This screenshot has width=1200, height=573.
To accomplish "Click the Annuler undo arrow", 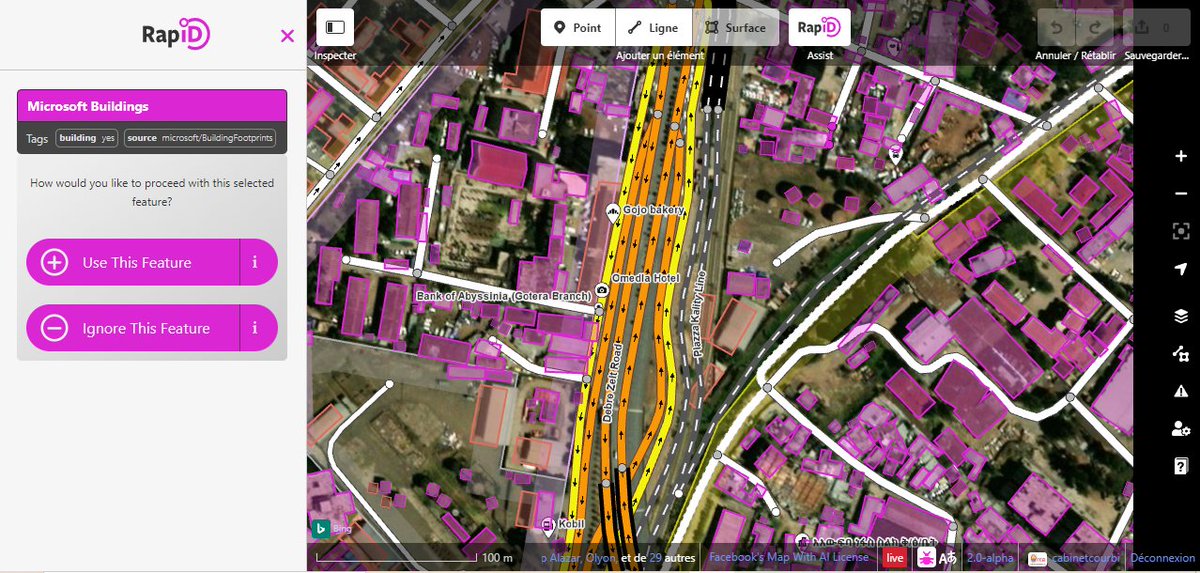I will 1057,28.
